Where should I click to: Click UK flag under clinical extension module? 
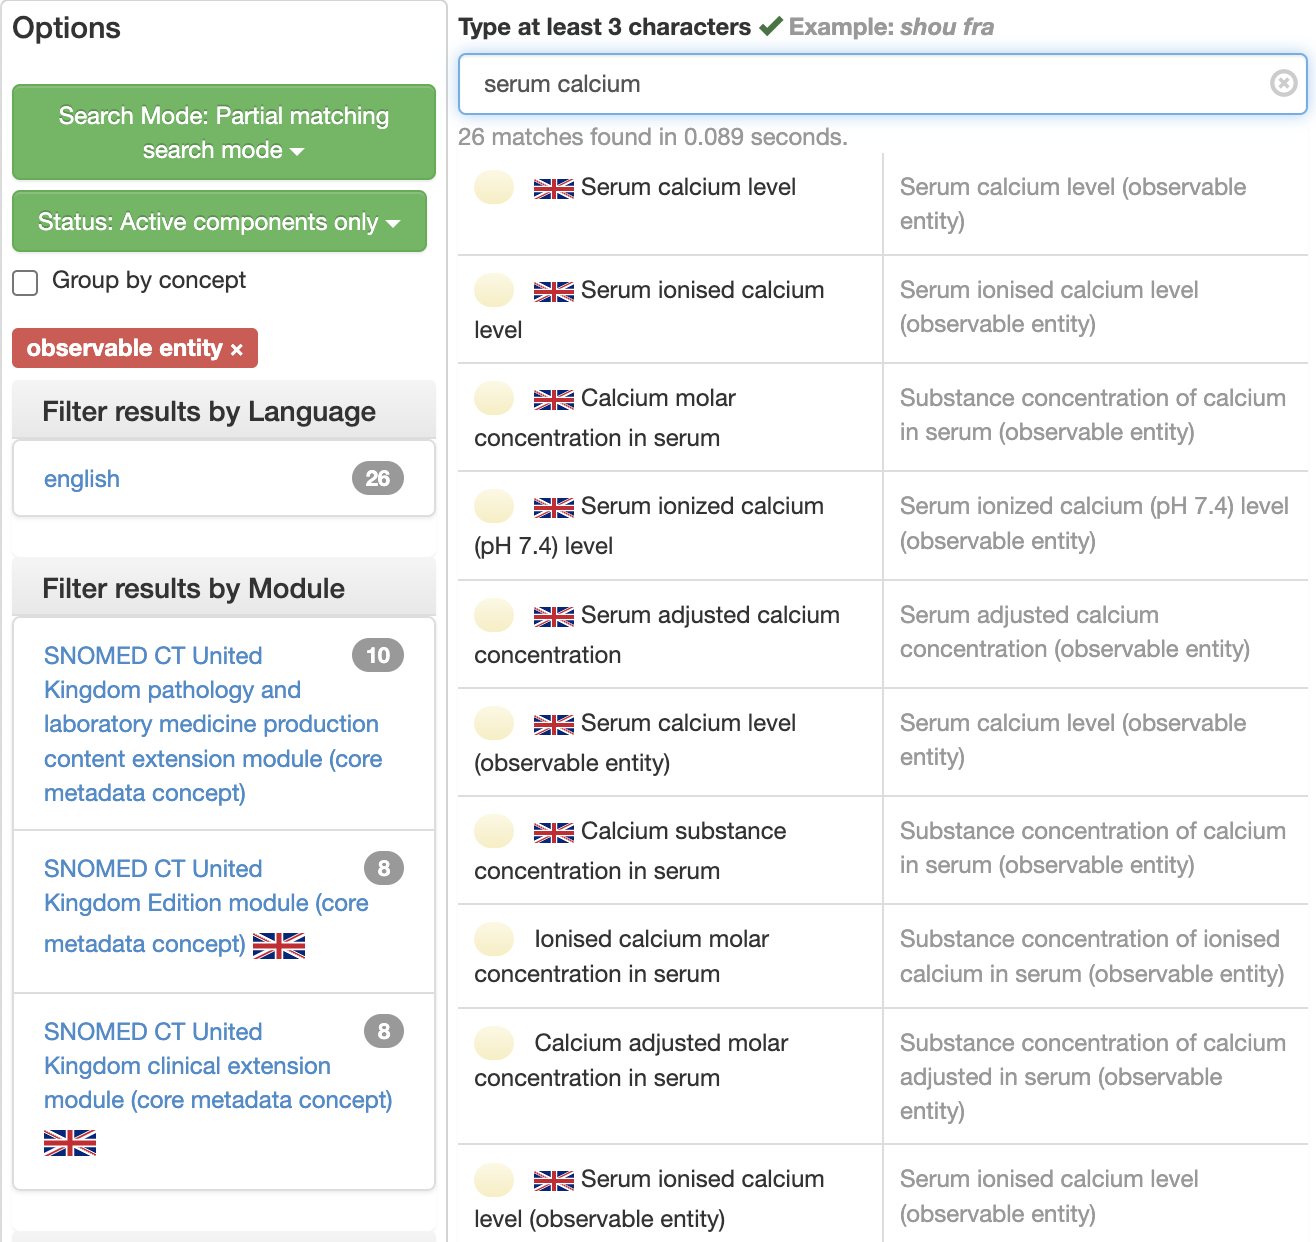click(70, 1142)
